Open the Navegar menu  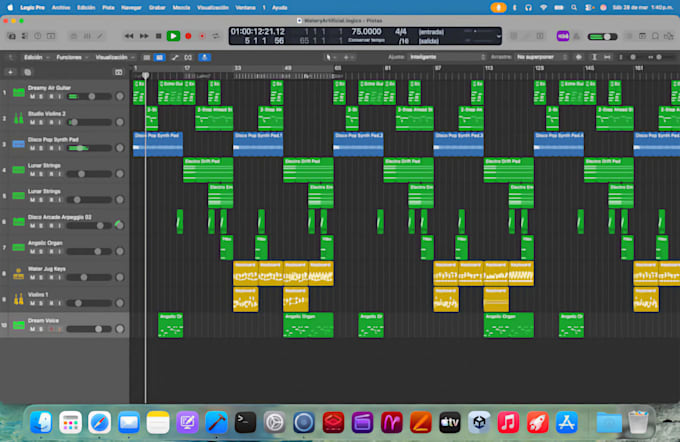(x=131, y=7)
